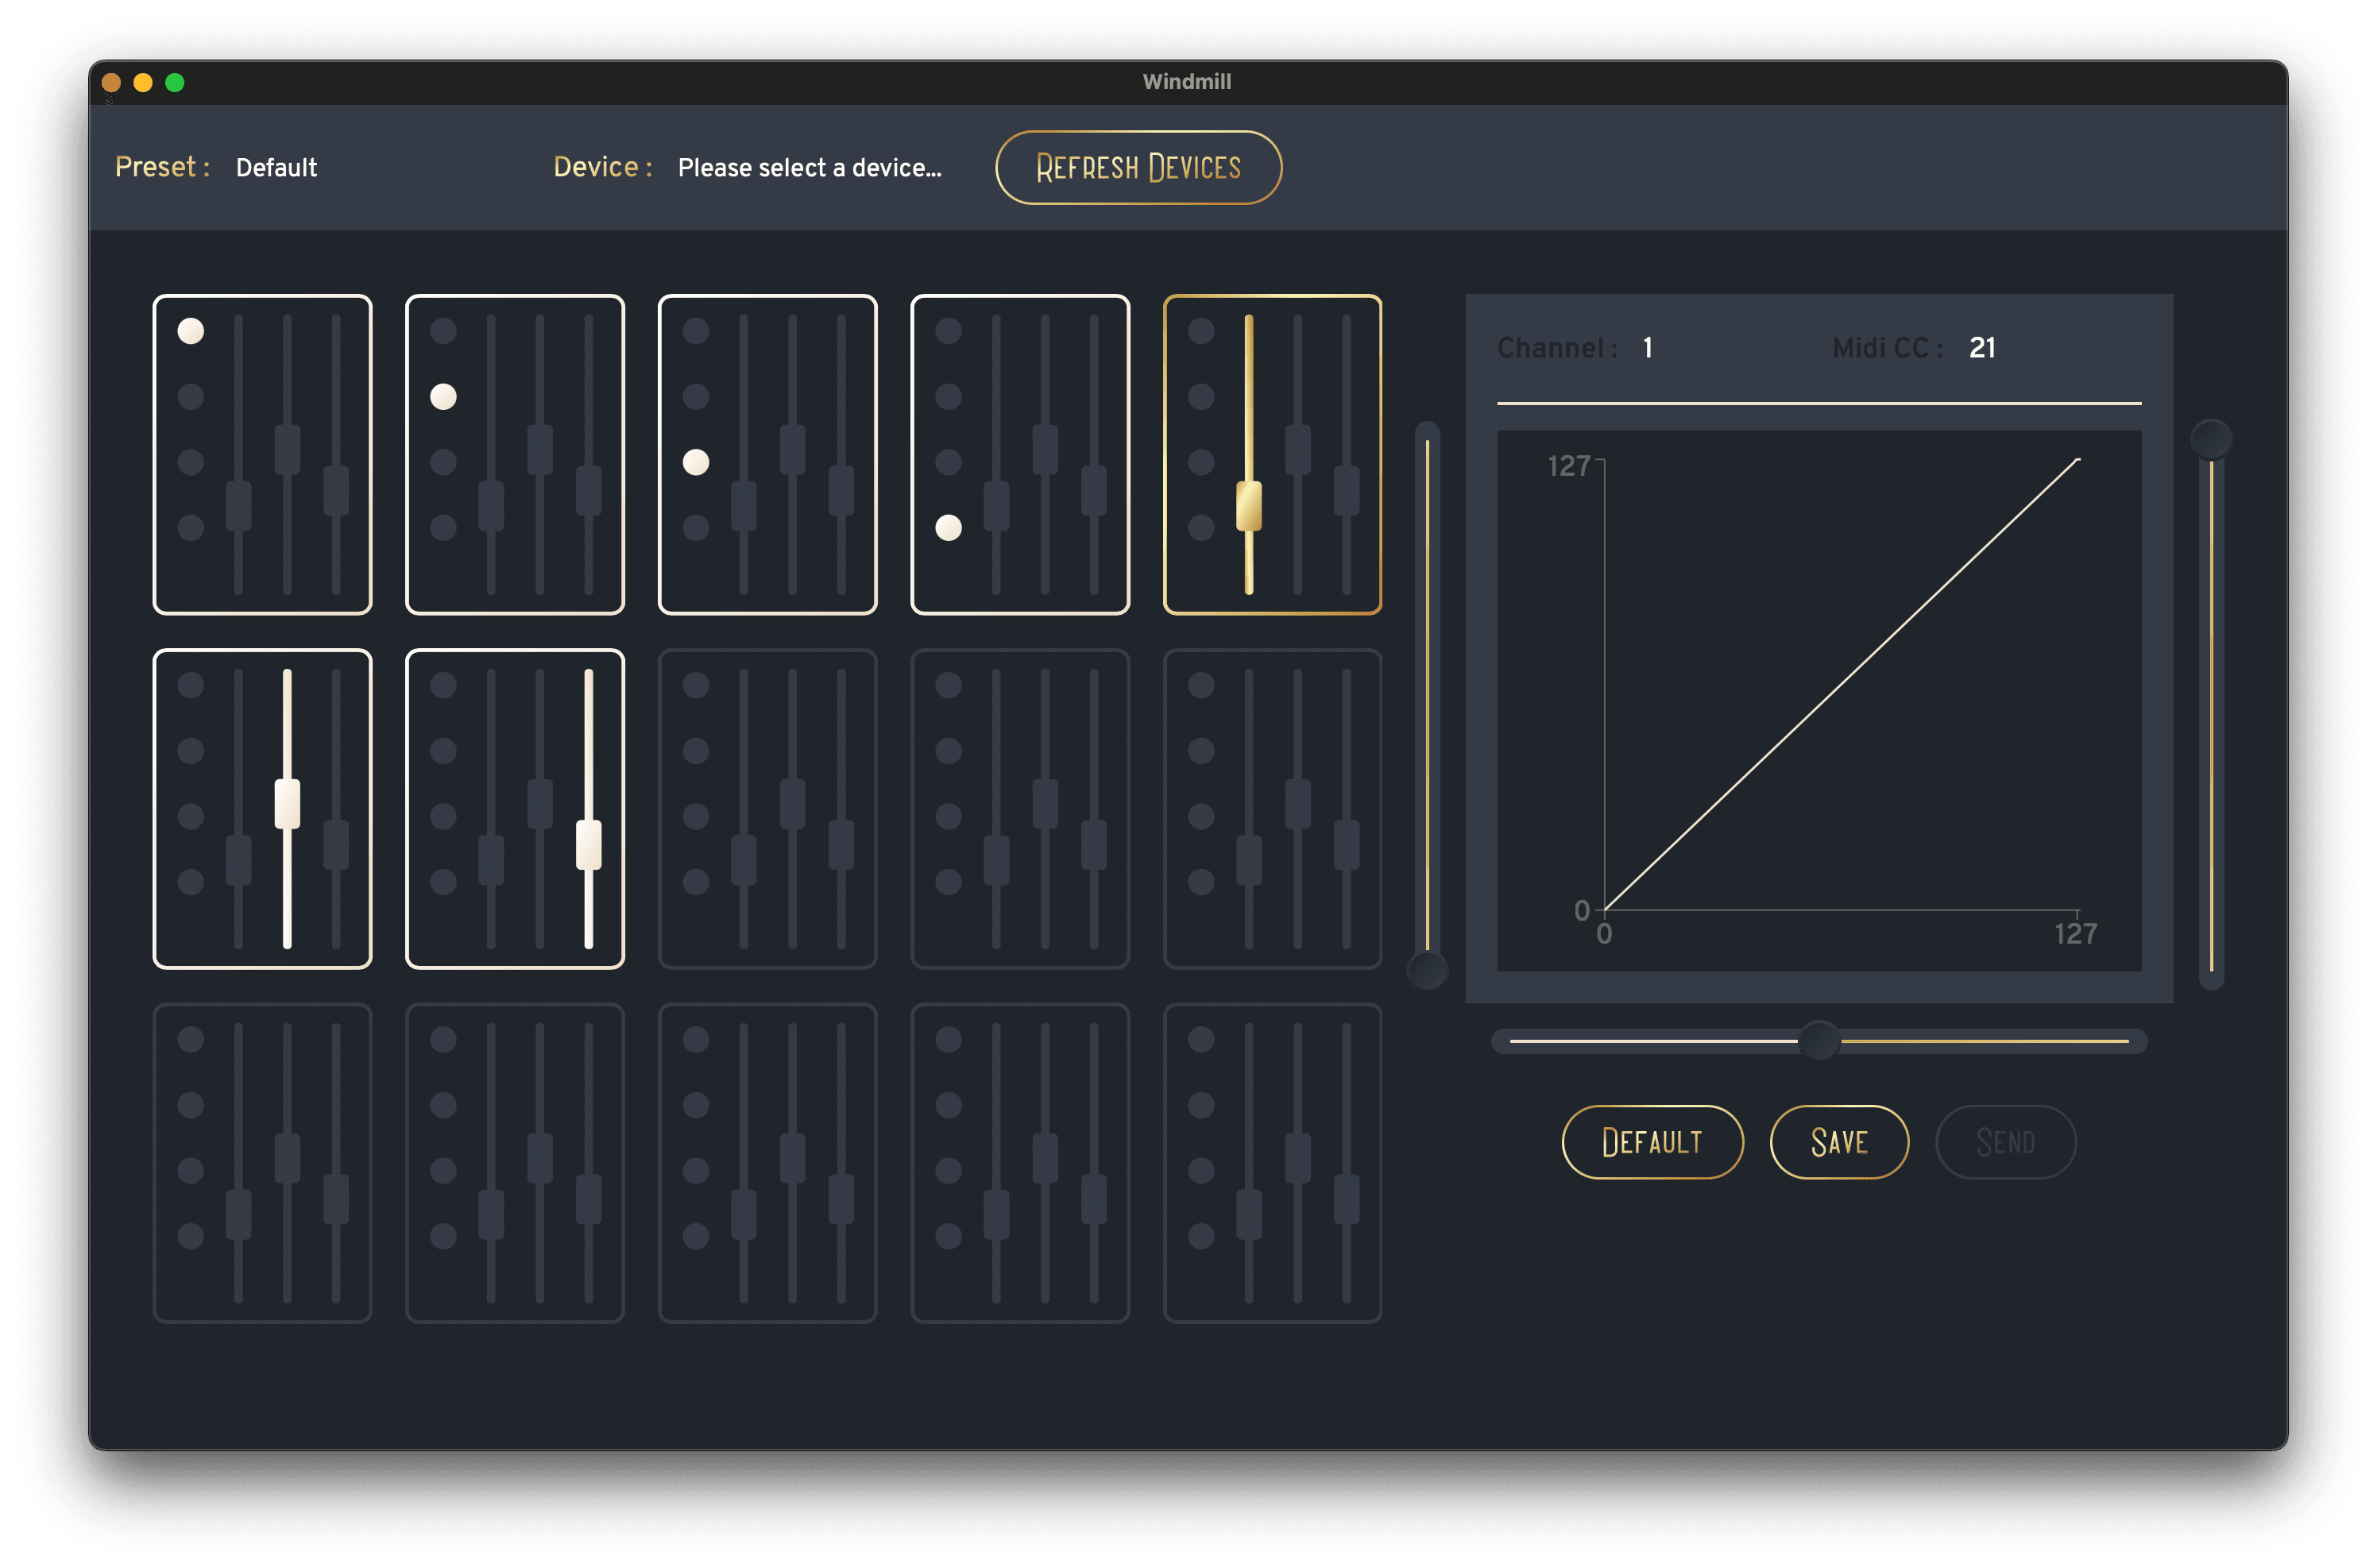
Task: Select the middle card in the bottom row
Action: coord(767,1163)
